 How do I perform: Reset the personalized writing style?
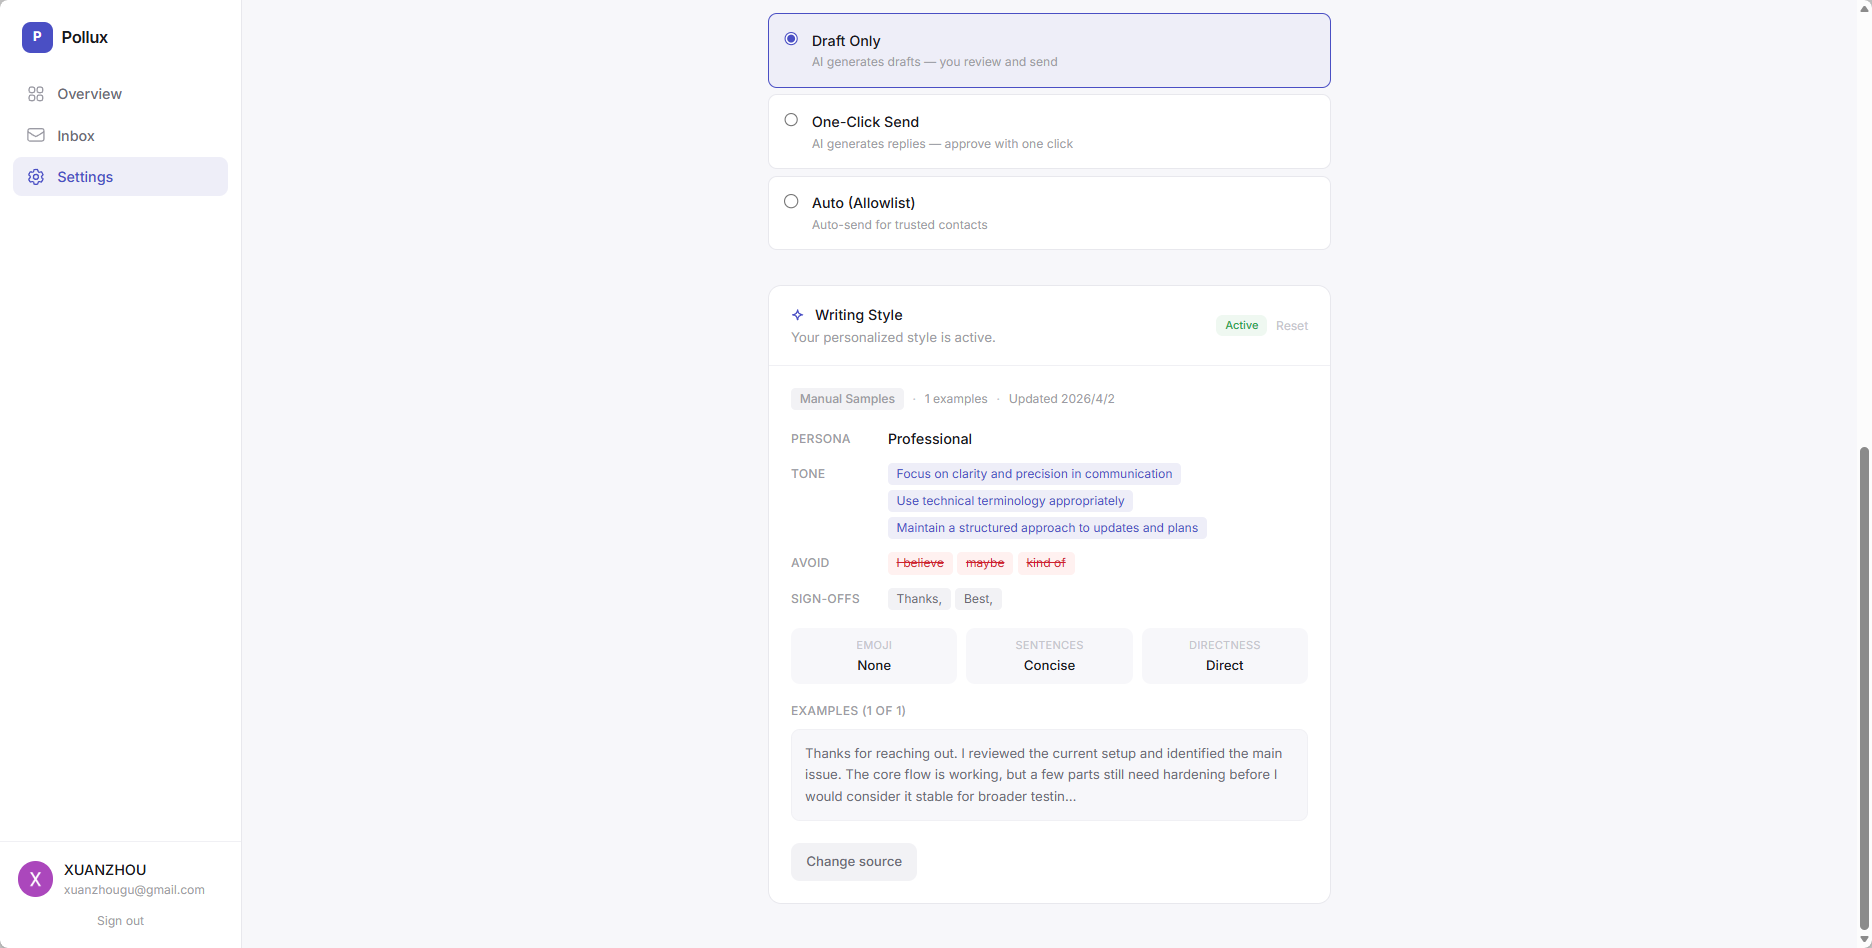(x=1291, y=326)
